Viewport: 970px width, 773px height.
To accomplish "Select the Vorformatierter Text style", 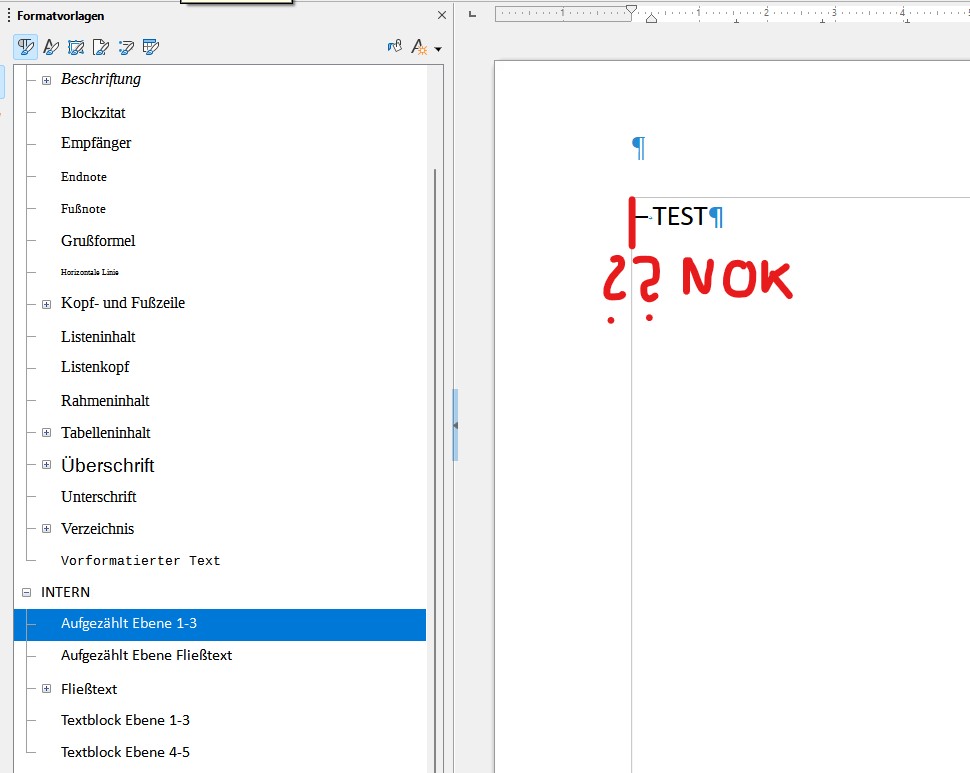I will (140, 561).
